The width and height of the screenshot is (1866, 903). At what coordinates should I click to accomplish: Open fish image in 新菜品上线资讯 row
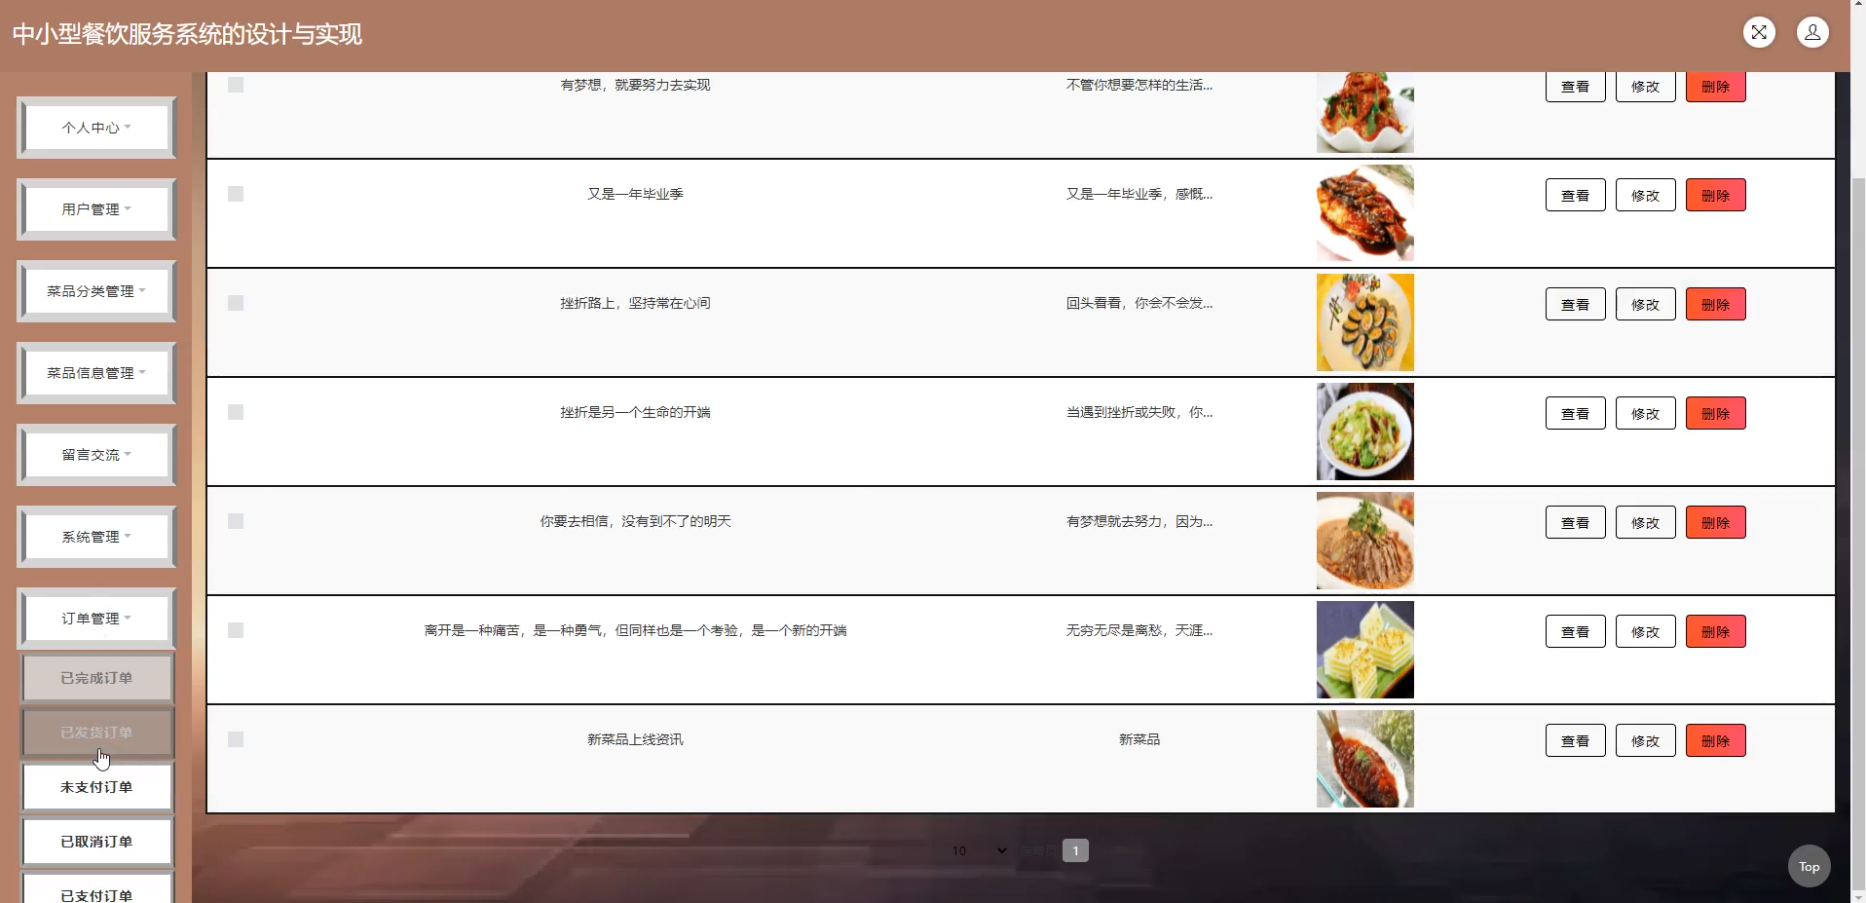click(1365, 758)
